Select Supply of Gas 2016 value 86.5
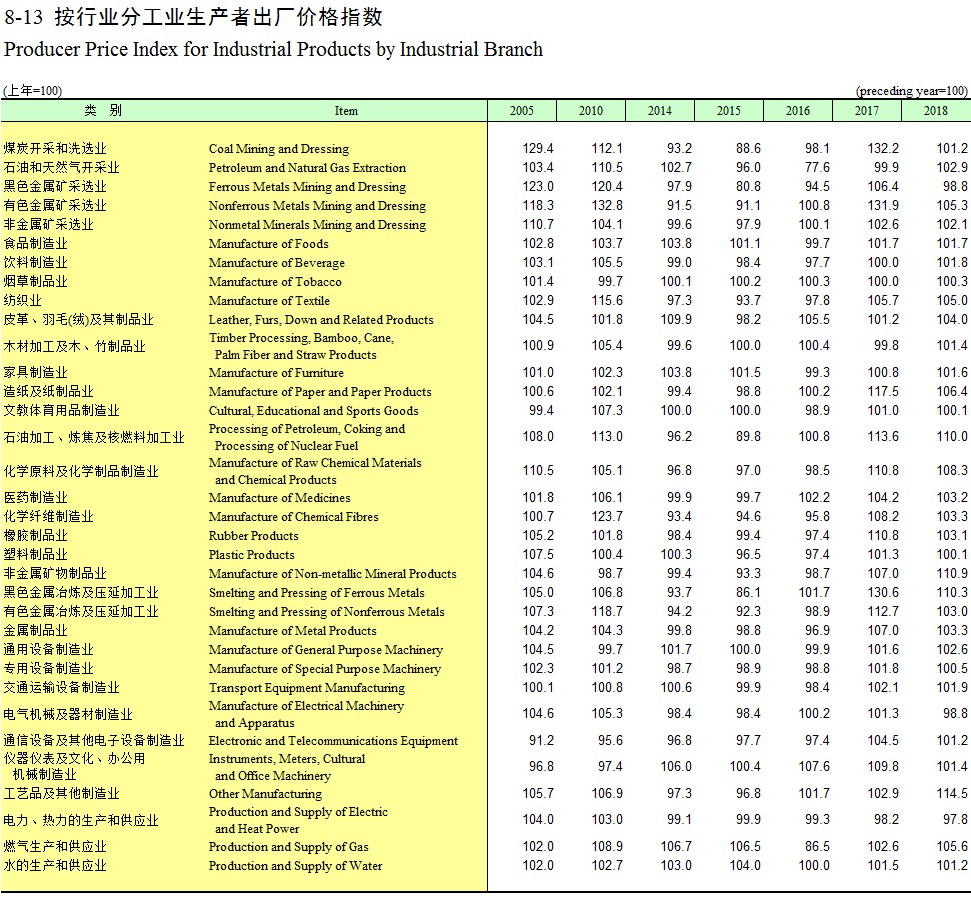Image resolution: width=971 pixels, height=914 pixels. pos(817,847)
